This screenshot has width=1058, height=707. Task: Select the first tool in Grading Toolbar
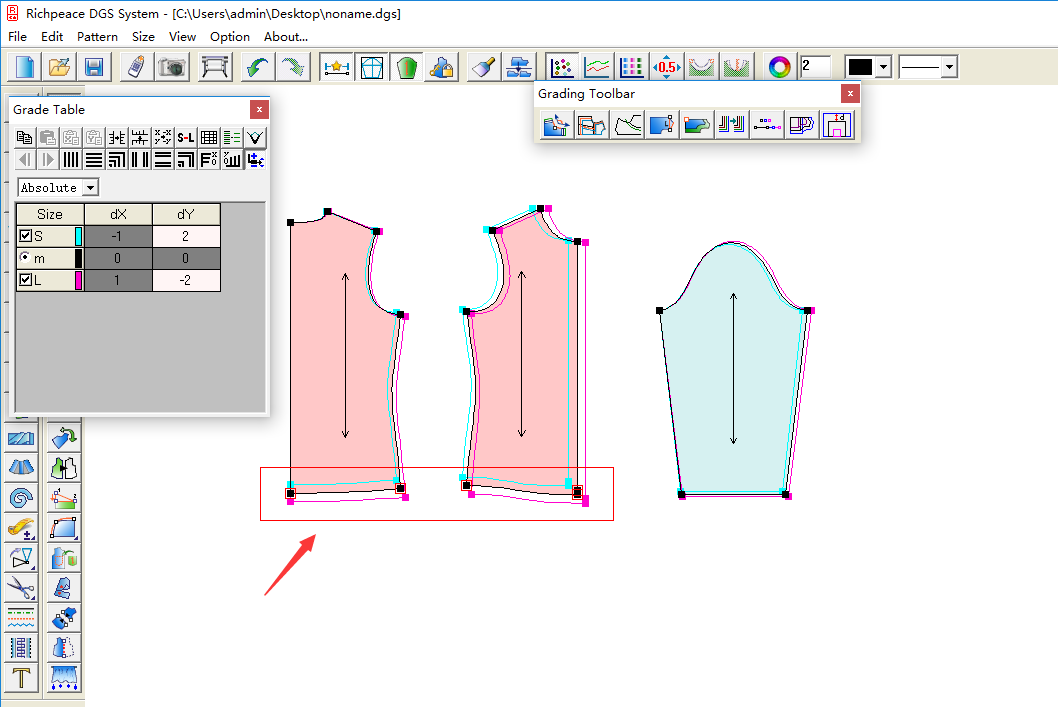point(557,125)
